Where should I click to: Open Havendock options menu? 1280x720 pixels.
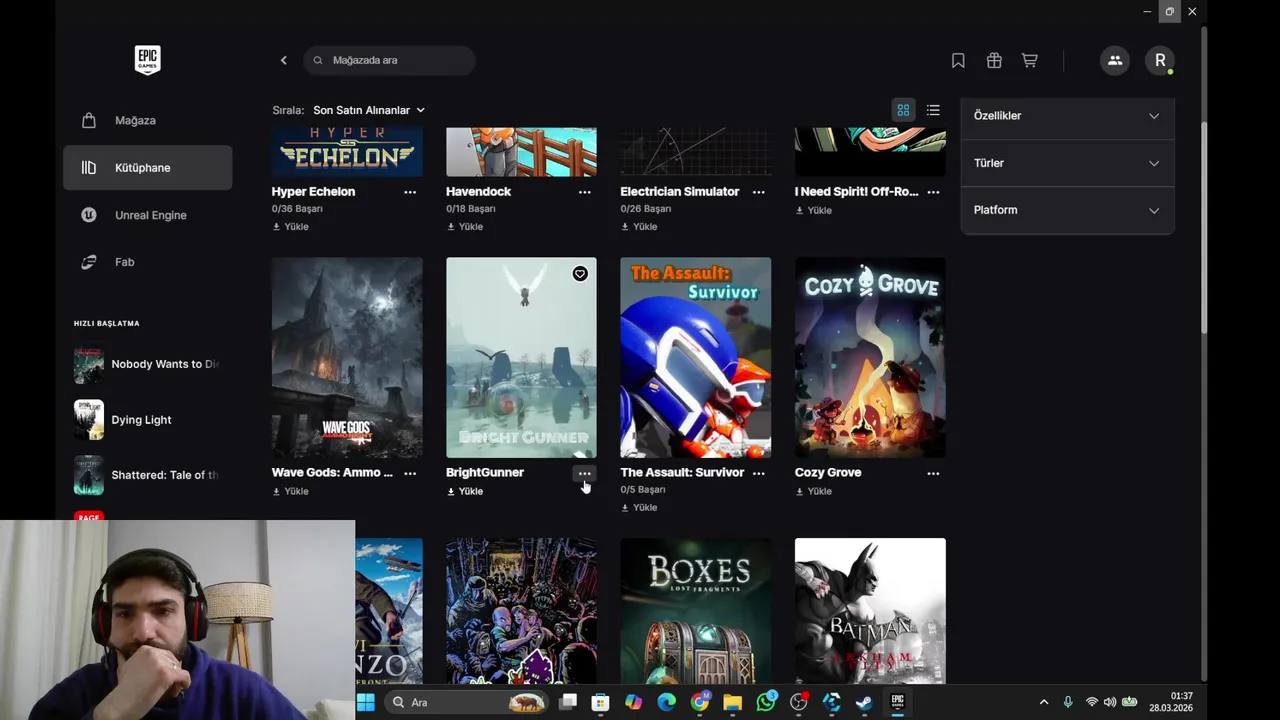[x=584, y=192]
